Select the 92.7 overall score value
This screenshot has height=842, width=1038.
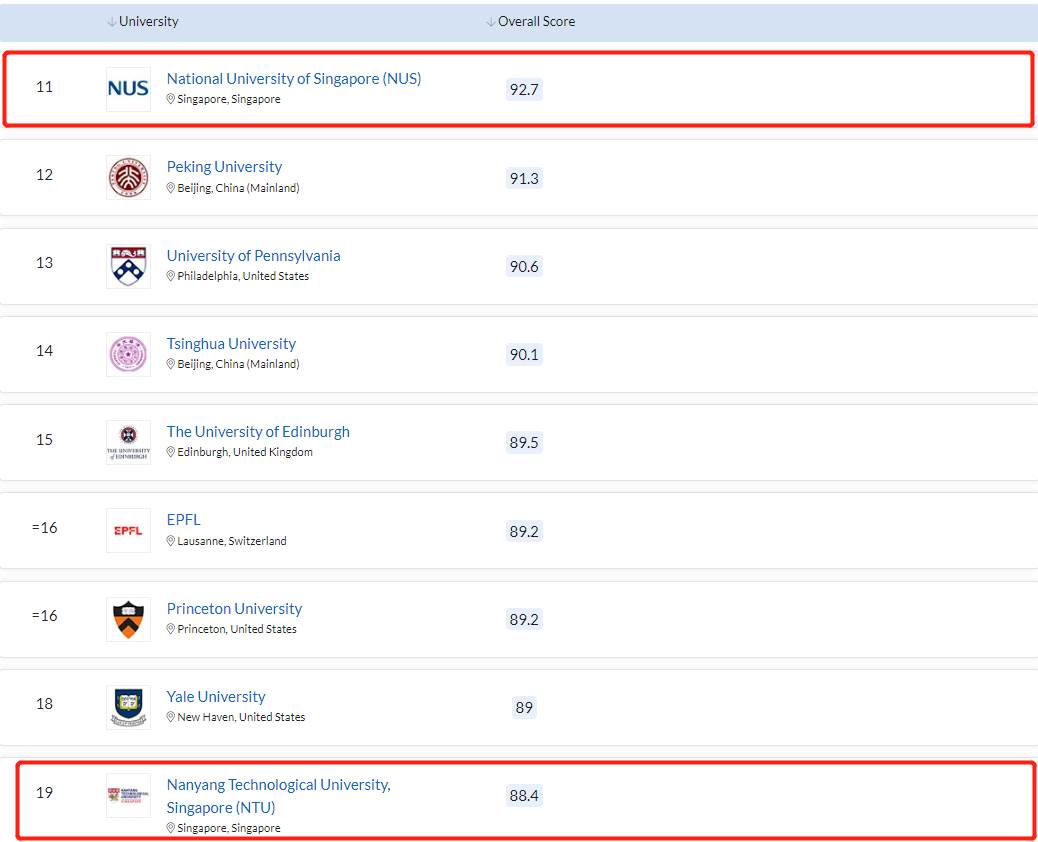524,89
